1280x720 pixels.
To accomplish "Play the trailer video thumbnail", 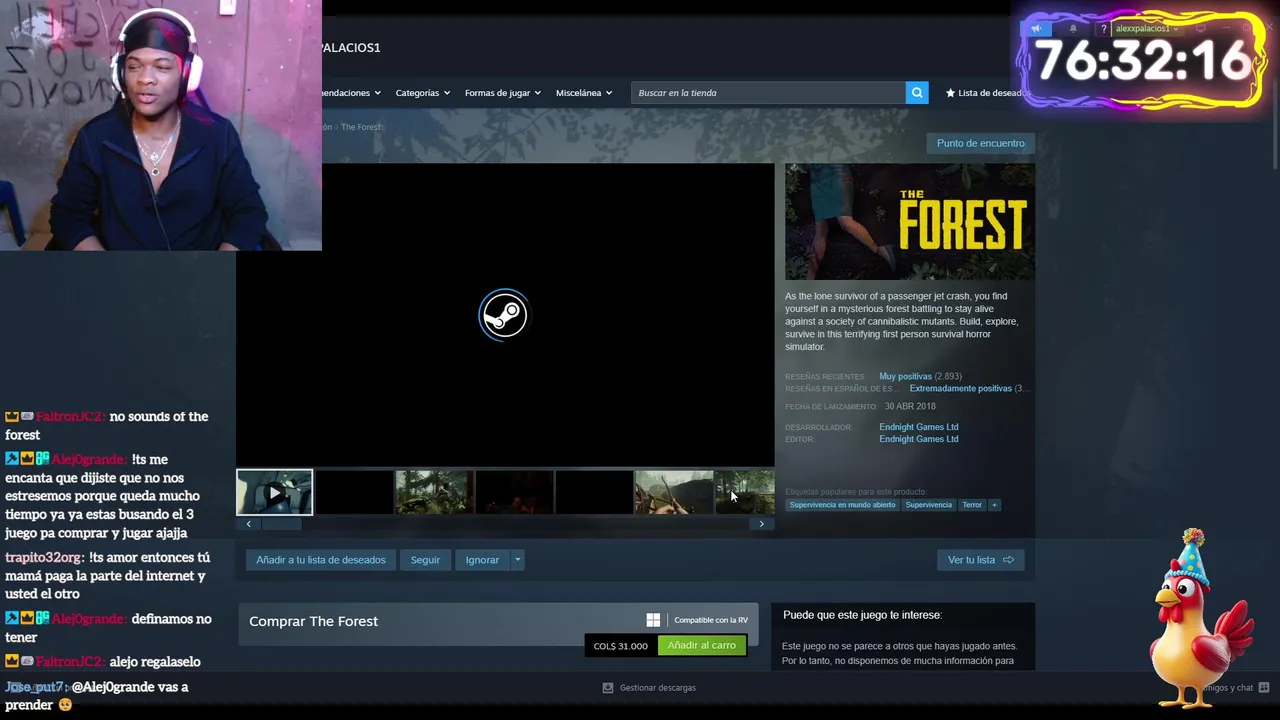I will tap(274, 492).
